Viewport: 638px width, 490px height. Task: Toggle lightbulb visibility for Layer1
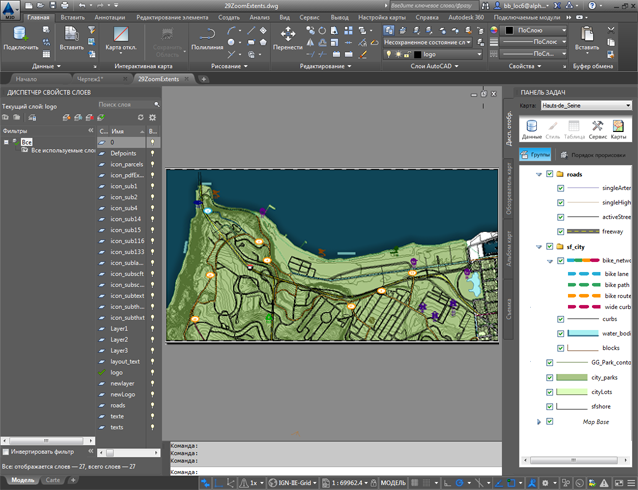tap(153, 328)
